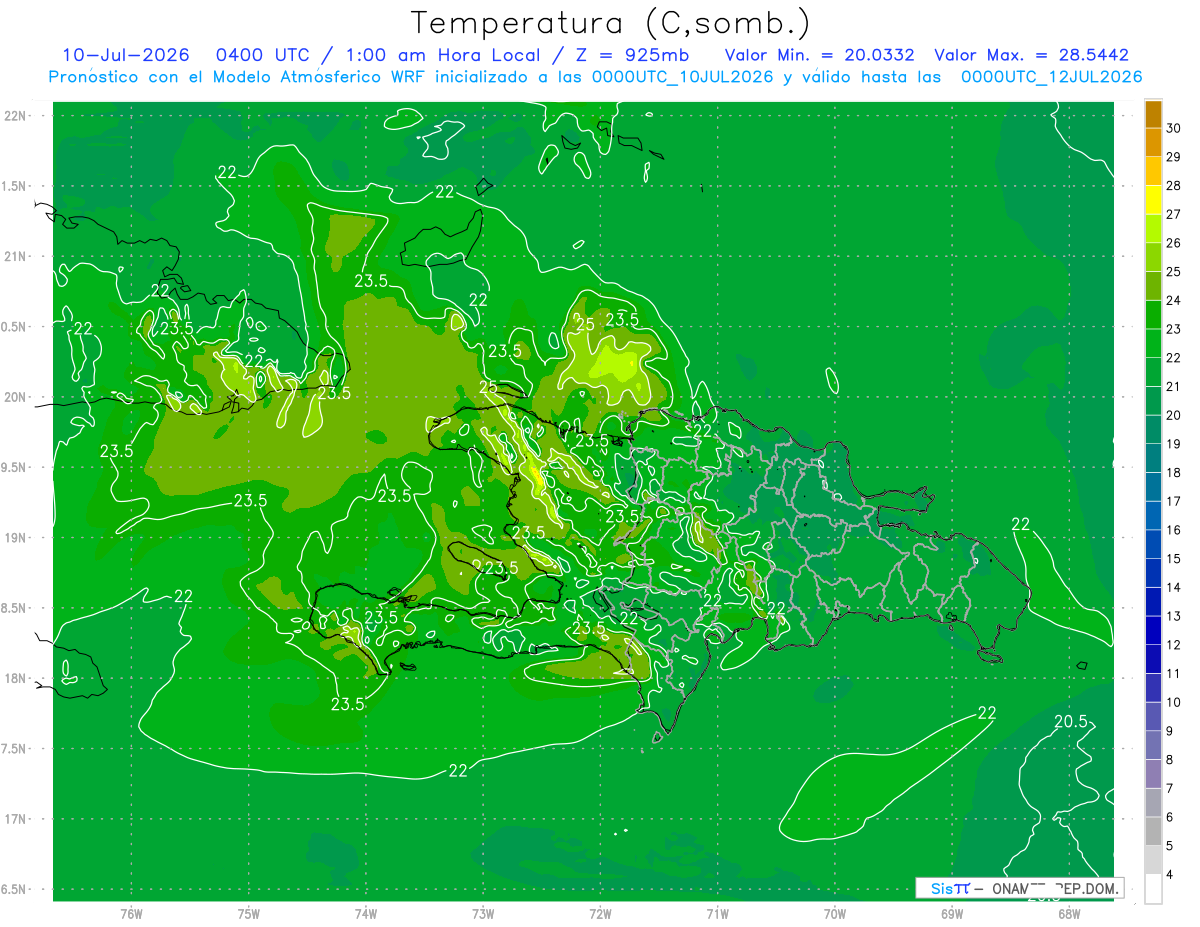
Task: Click the '76W' longitude axis label
Action: coord(131,914)
